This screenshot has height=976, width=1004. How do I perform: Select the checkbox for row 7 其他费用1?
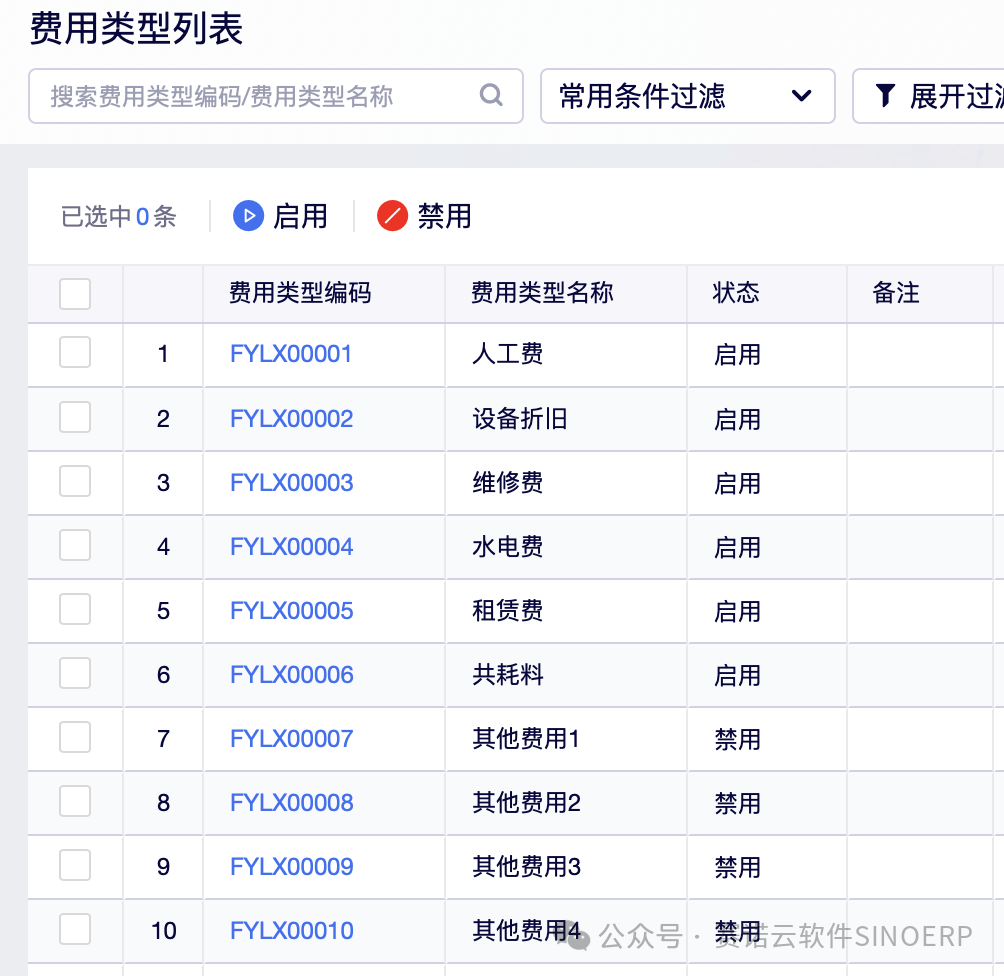(x=75, y=738)
